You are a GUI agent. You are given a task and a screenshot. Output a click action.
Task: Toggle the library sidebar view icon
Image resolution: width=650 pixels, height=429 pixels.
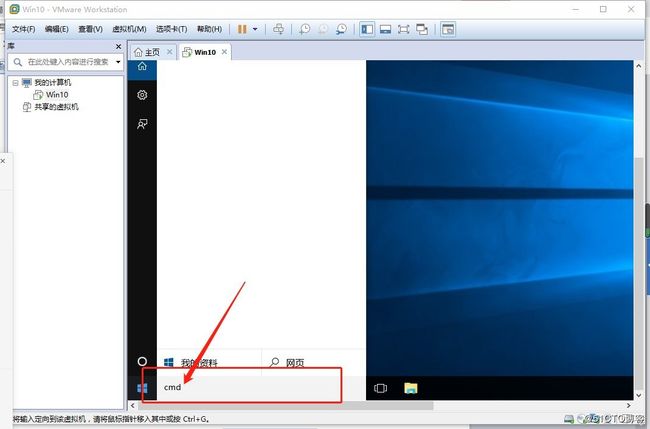click(367, 29)
